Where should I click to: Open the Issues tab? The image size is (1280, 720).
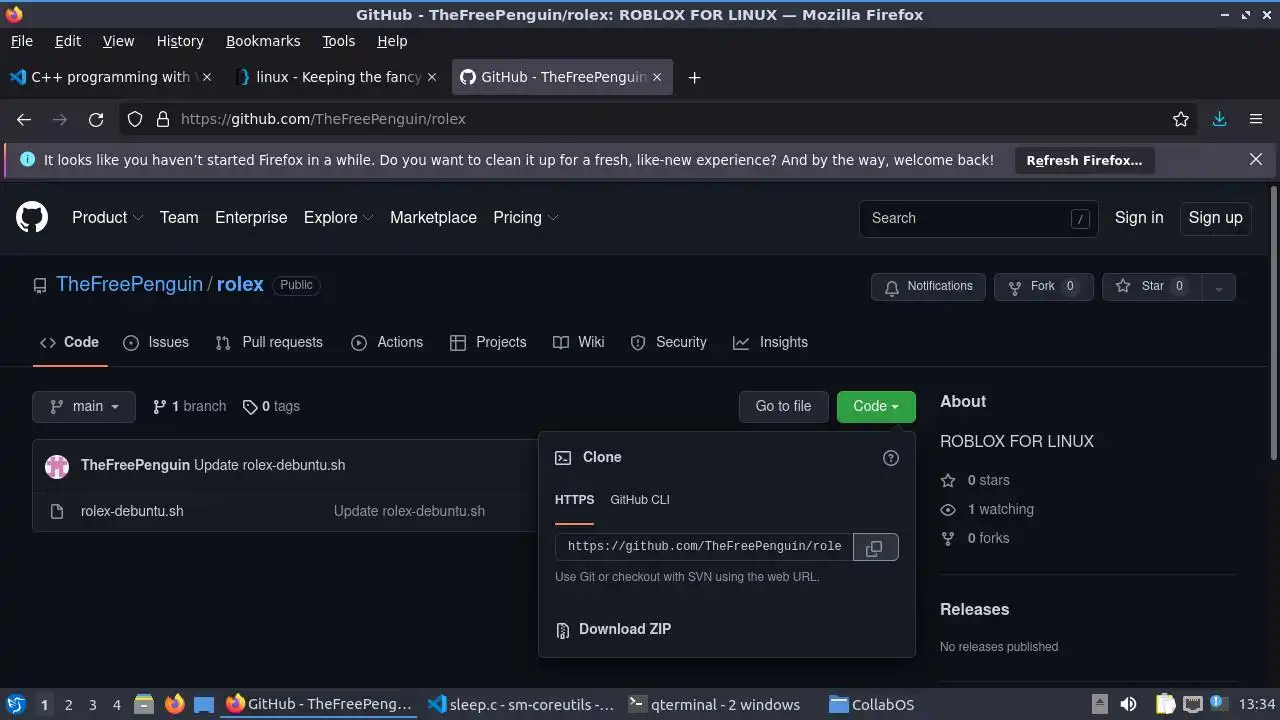point(156,342)
